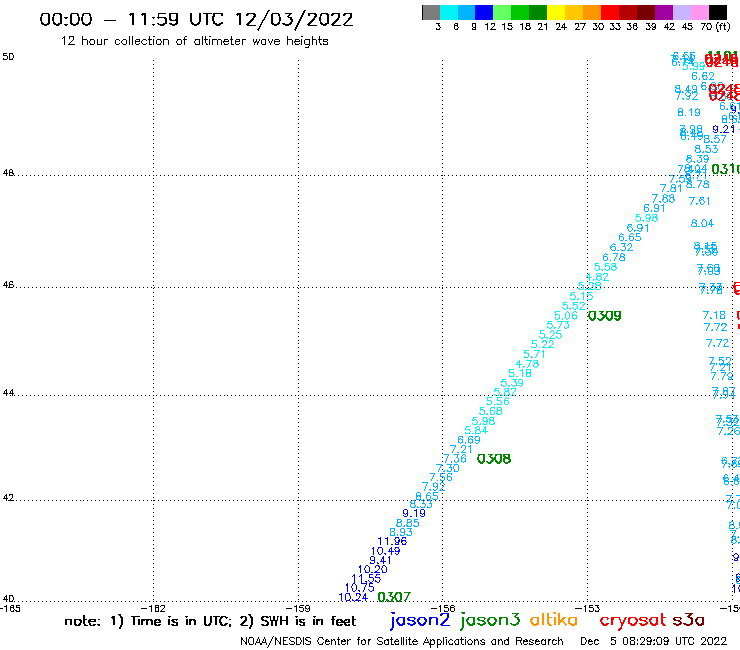
Task: Click the pink swatch in the color scale
Action: point(699,12)
